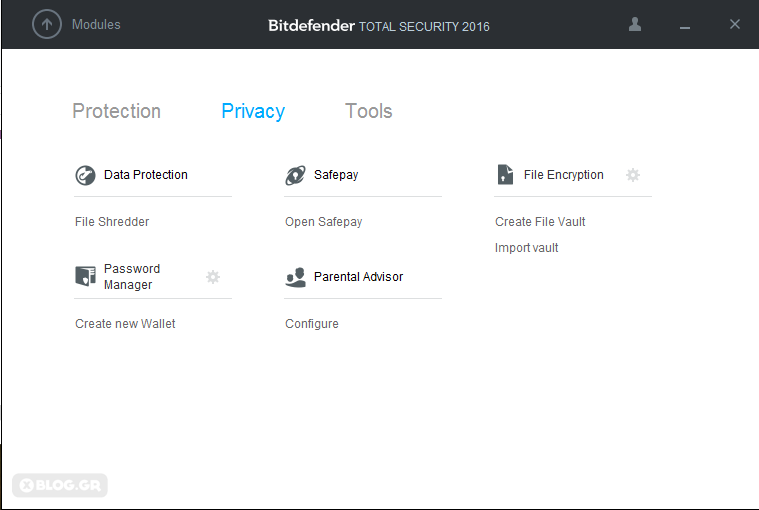Open the user account profile icon

point(635,24)
